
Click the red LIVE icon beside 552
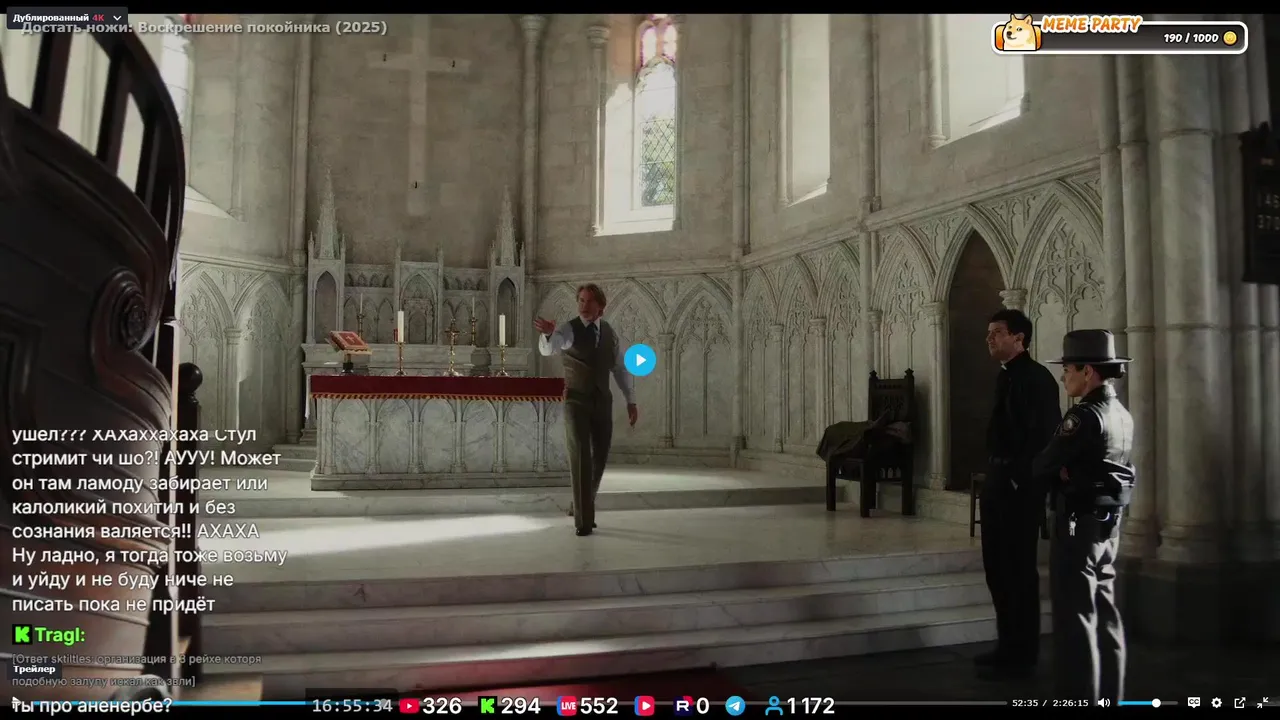pos(567,706)
